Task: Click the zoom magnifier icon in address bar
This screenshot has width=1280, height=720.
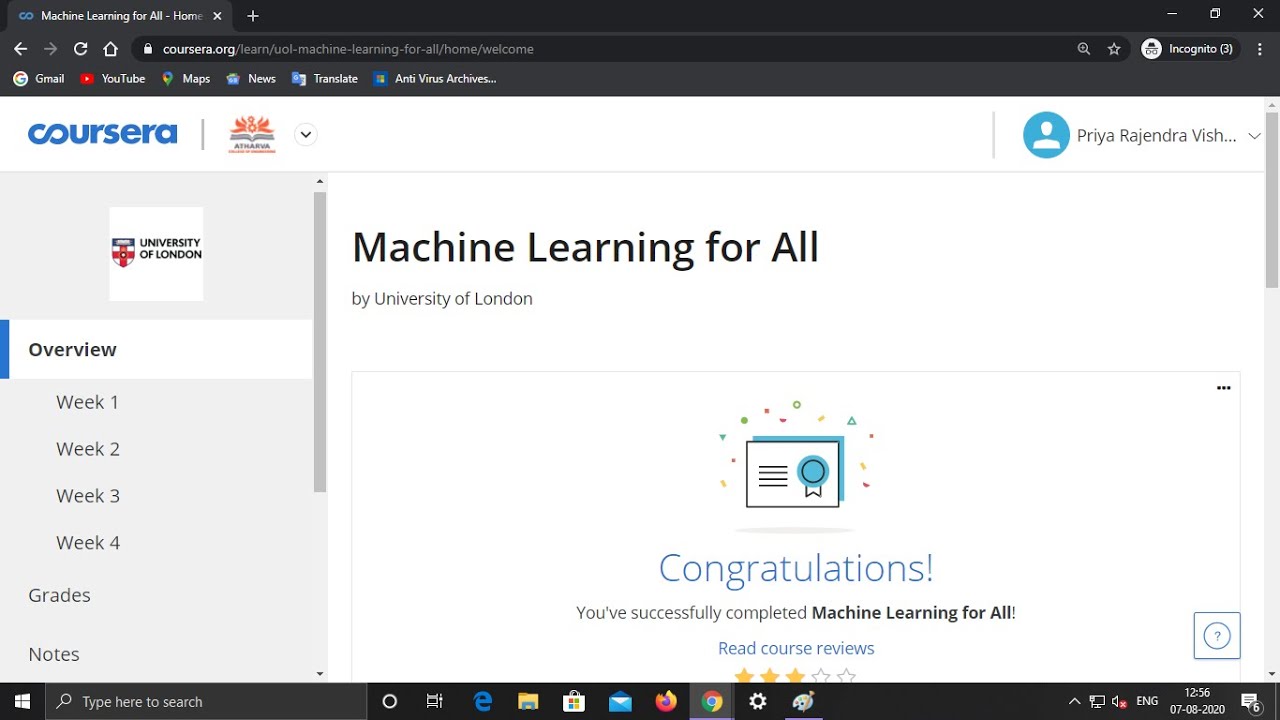Action: (1084, 48)
